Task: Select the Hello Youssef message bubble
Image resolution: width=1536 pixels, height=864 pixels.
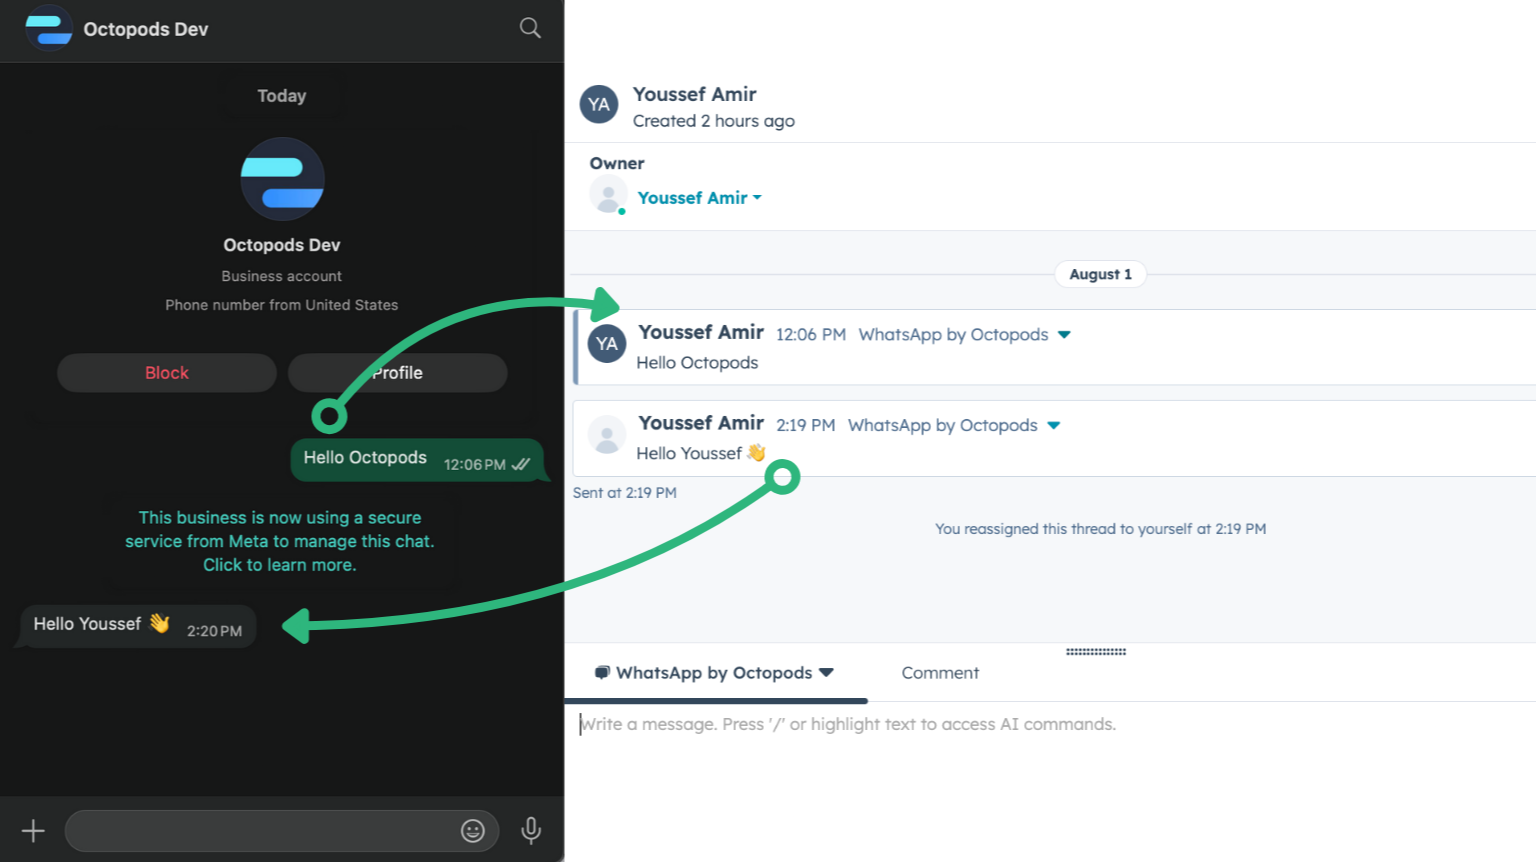Action: click(135, 625)
